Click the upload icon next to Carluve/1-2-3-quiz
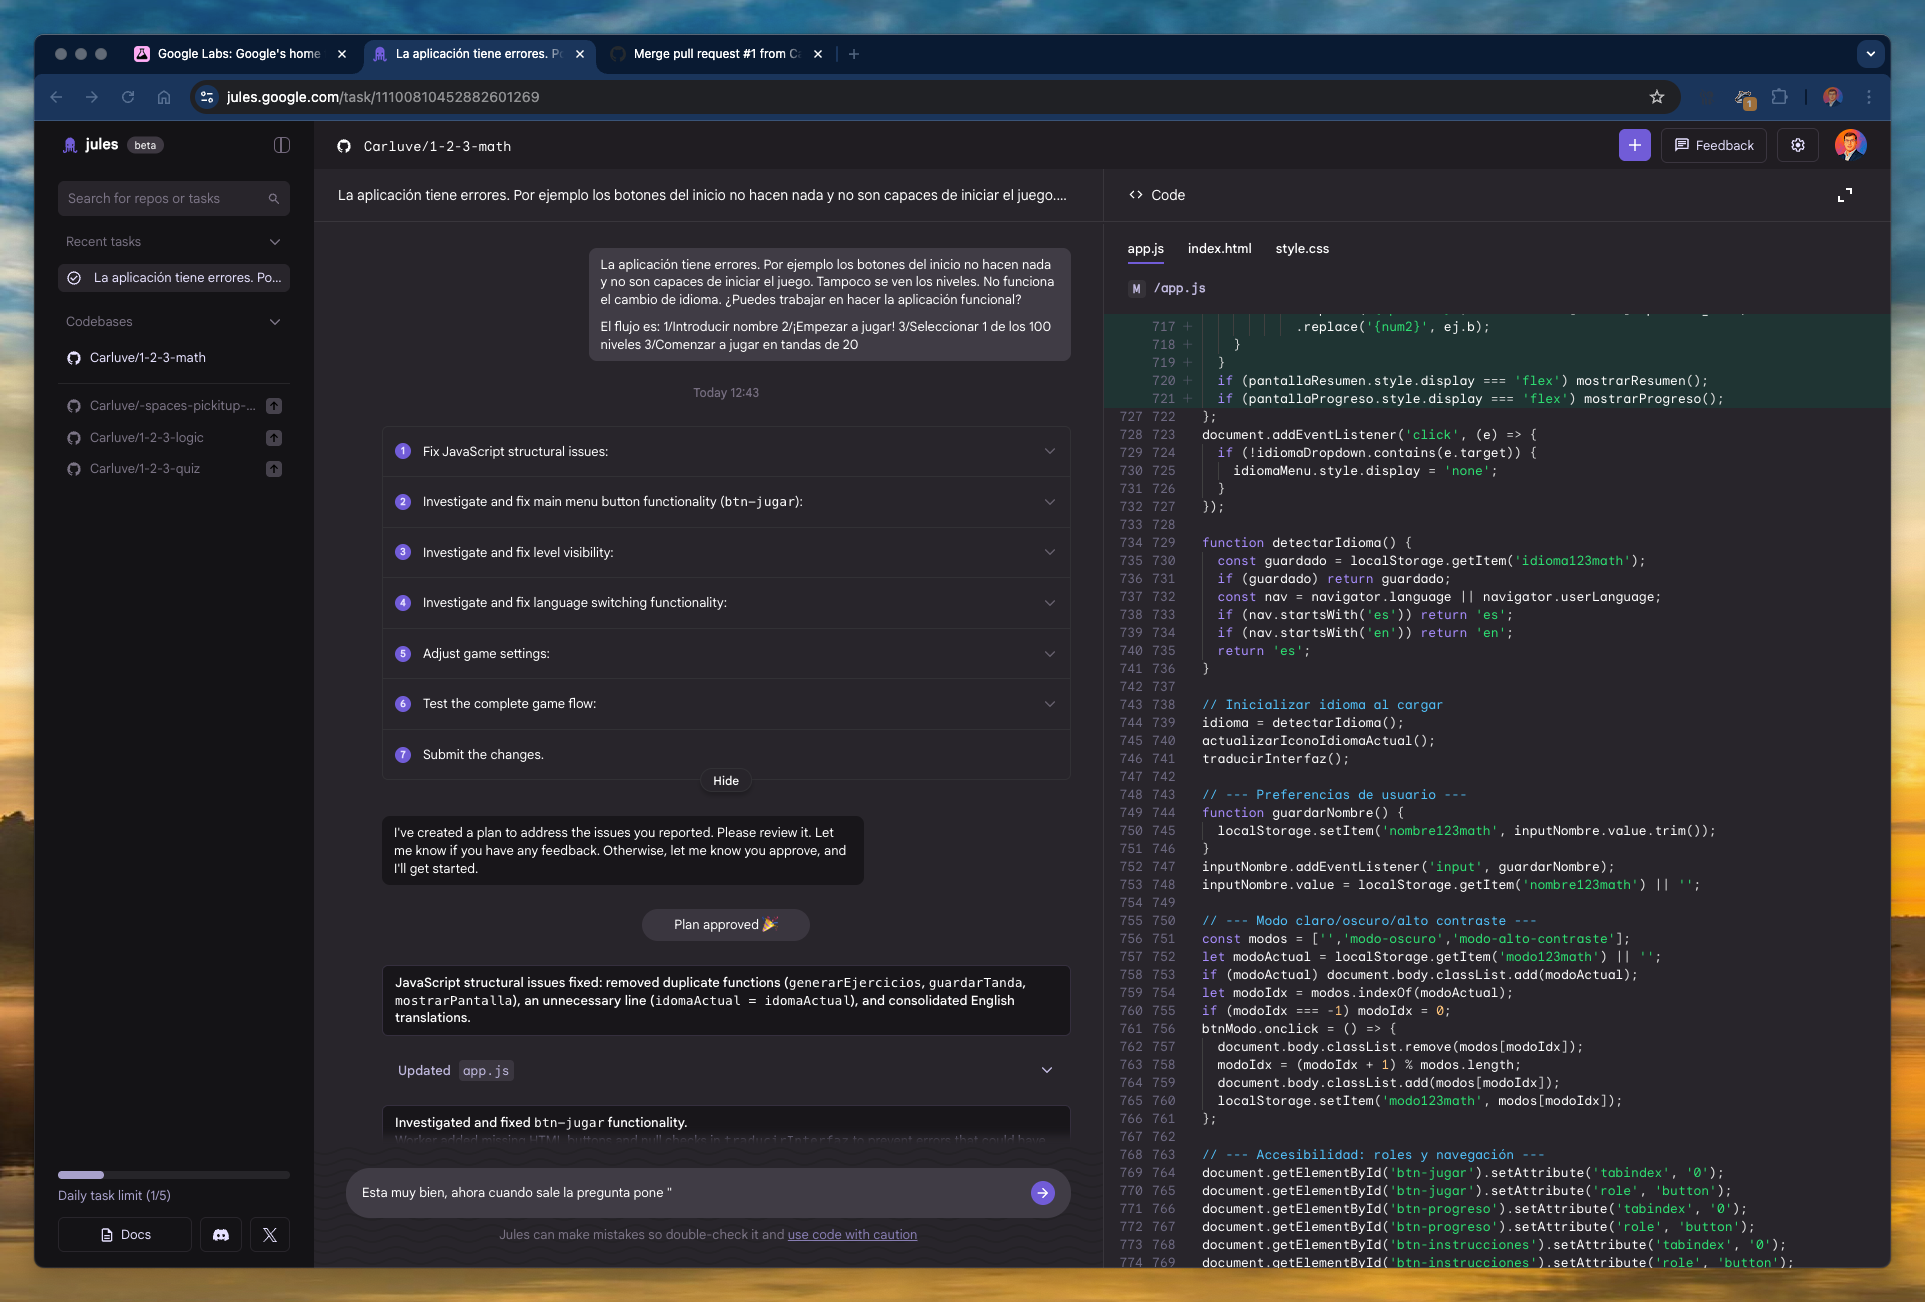Viewport: 1925px width, 1302px height. [274, 468]
